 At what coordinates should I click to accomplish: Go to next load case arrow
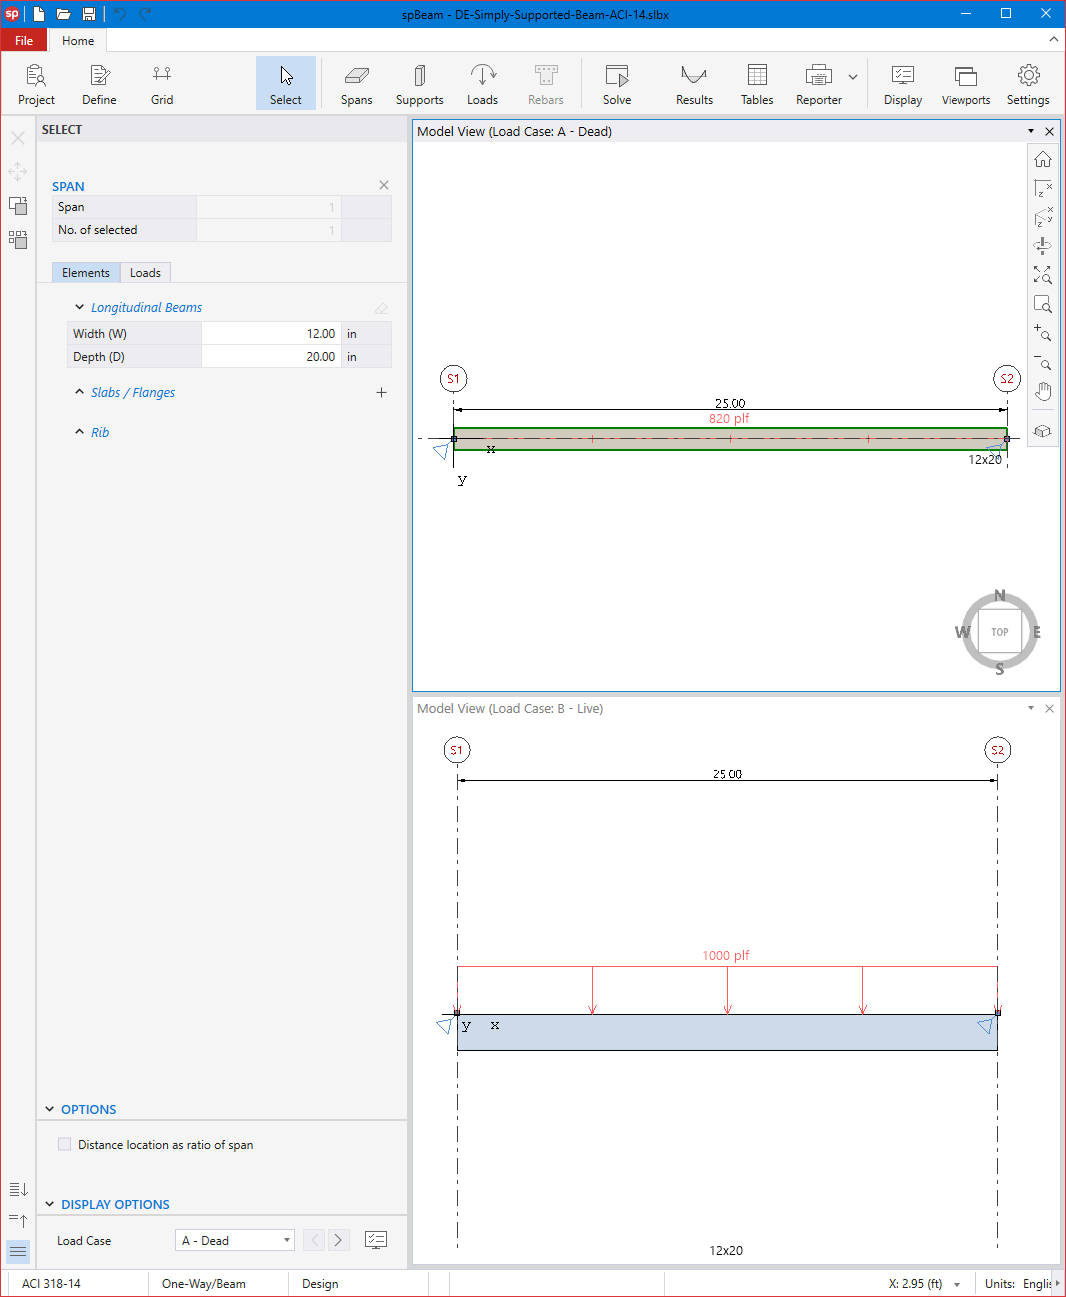[x=338, y=1241]
